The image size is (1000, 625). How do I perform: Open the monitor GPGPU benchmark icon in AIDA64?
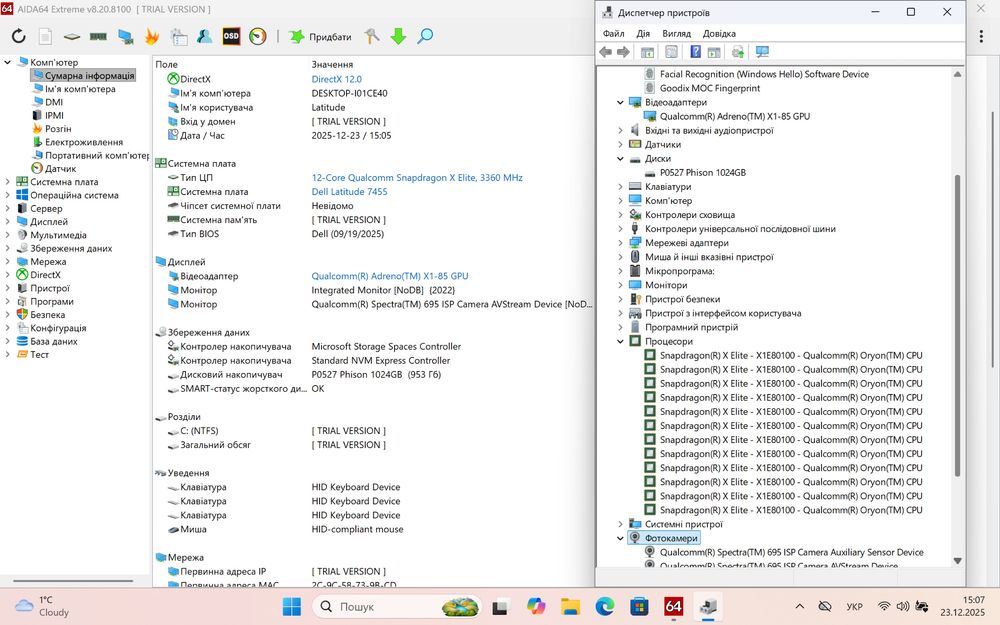click(126, 36)
